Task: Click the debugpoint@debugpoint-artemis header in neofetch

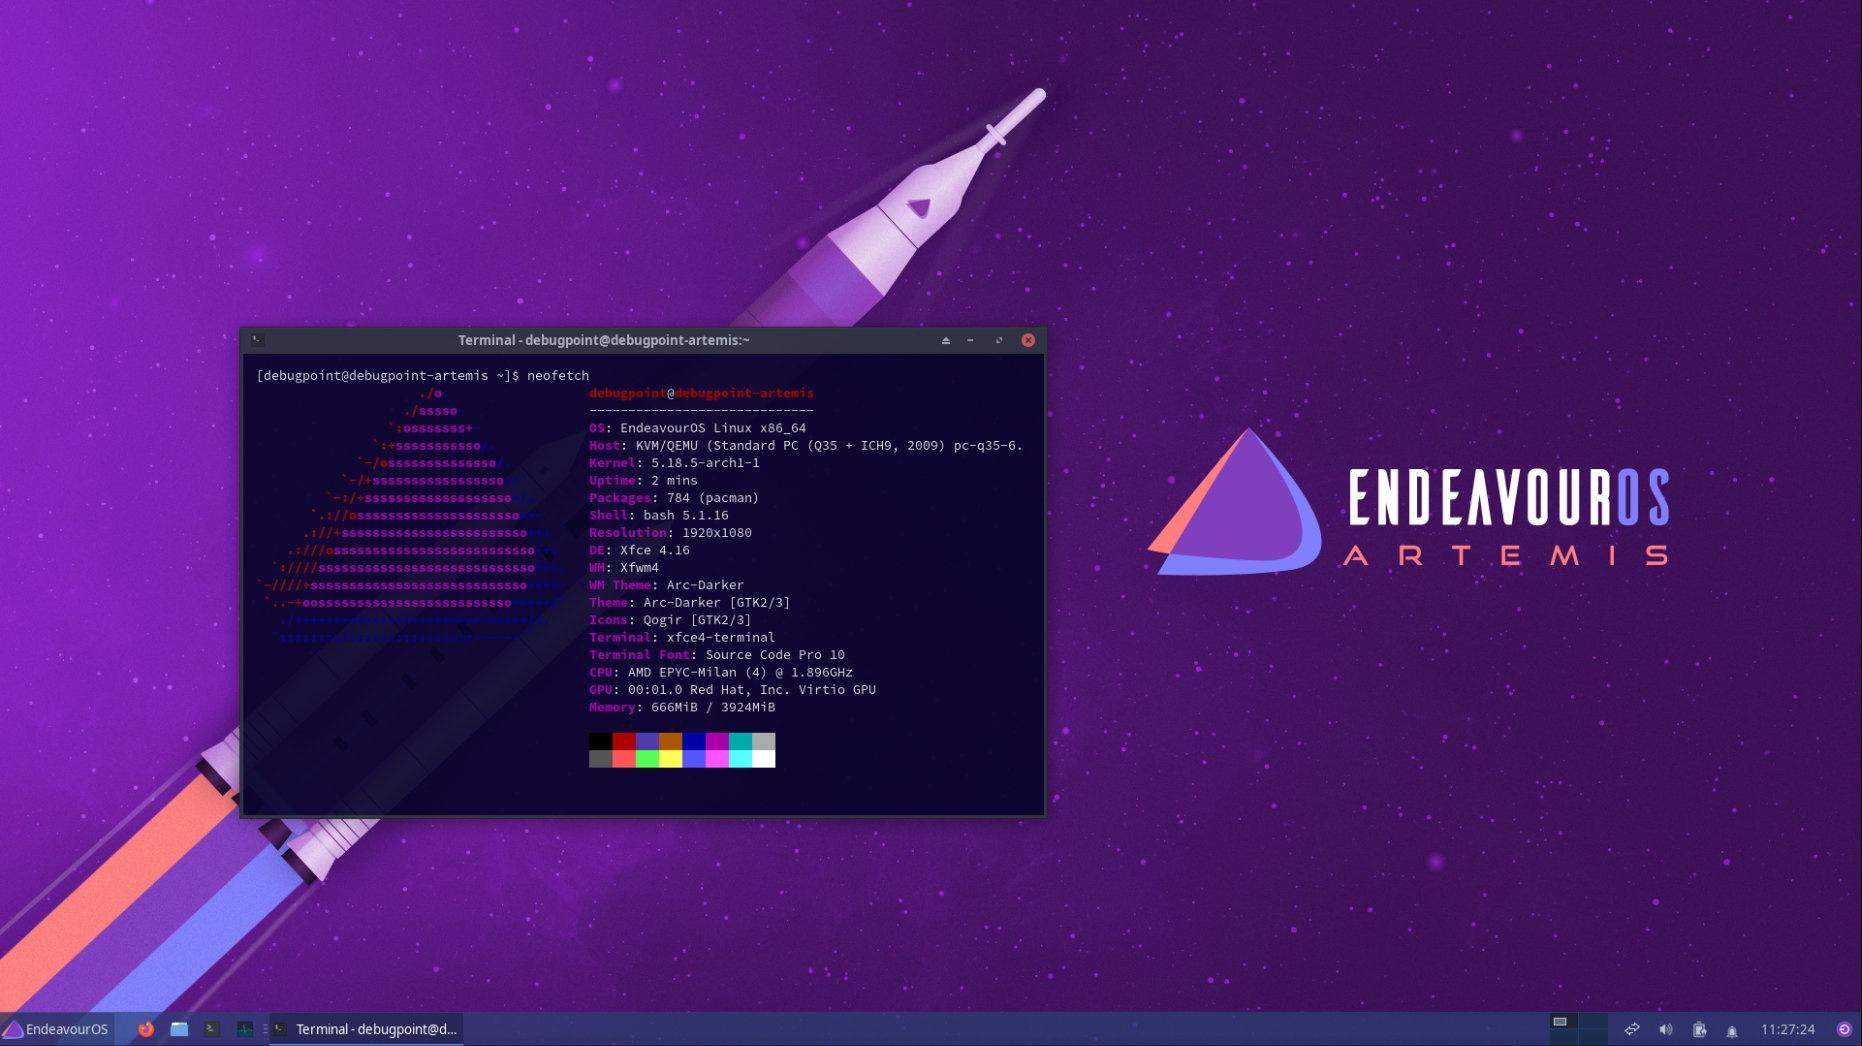Action: click(701, 393)
